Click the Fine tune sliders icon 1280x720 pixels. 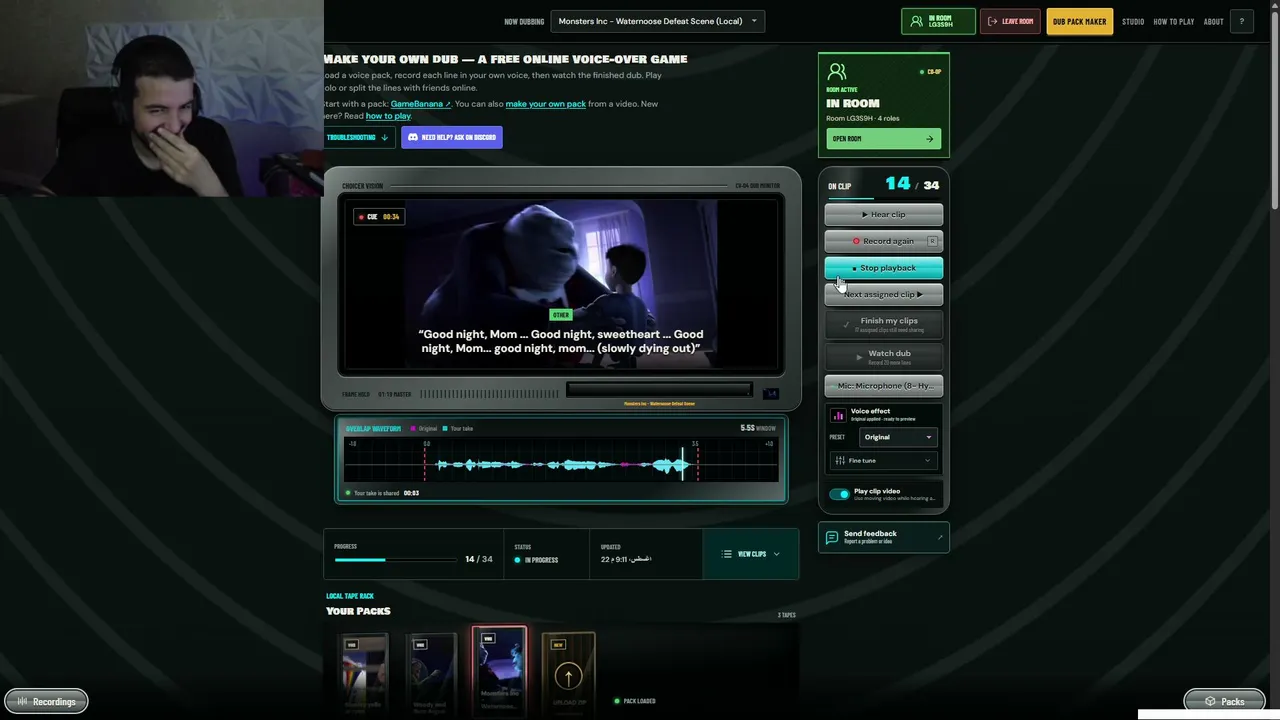[x=840, y=461]
